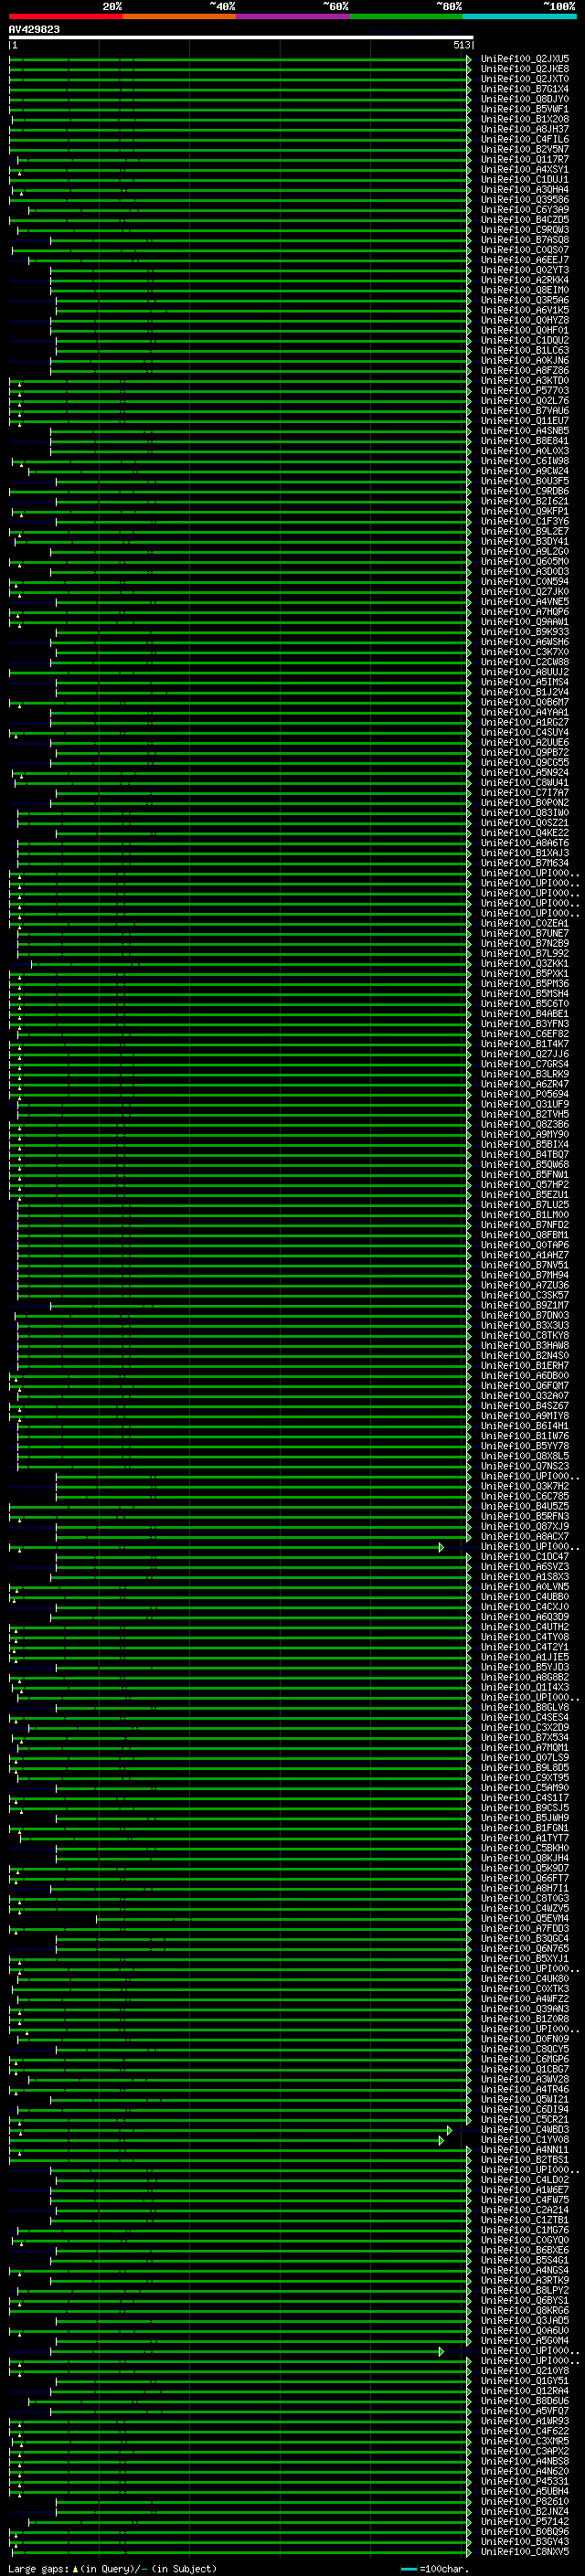Select hit label UniRef100_Q8DJY0
585x2576 pixels.
pos(525,99)
